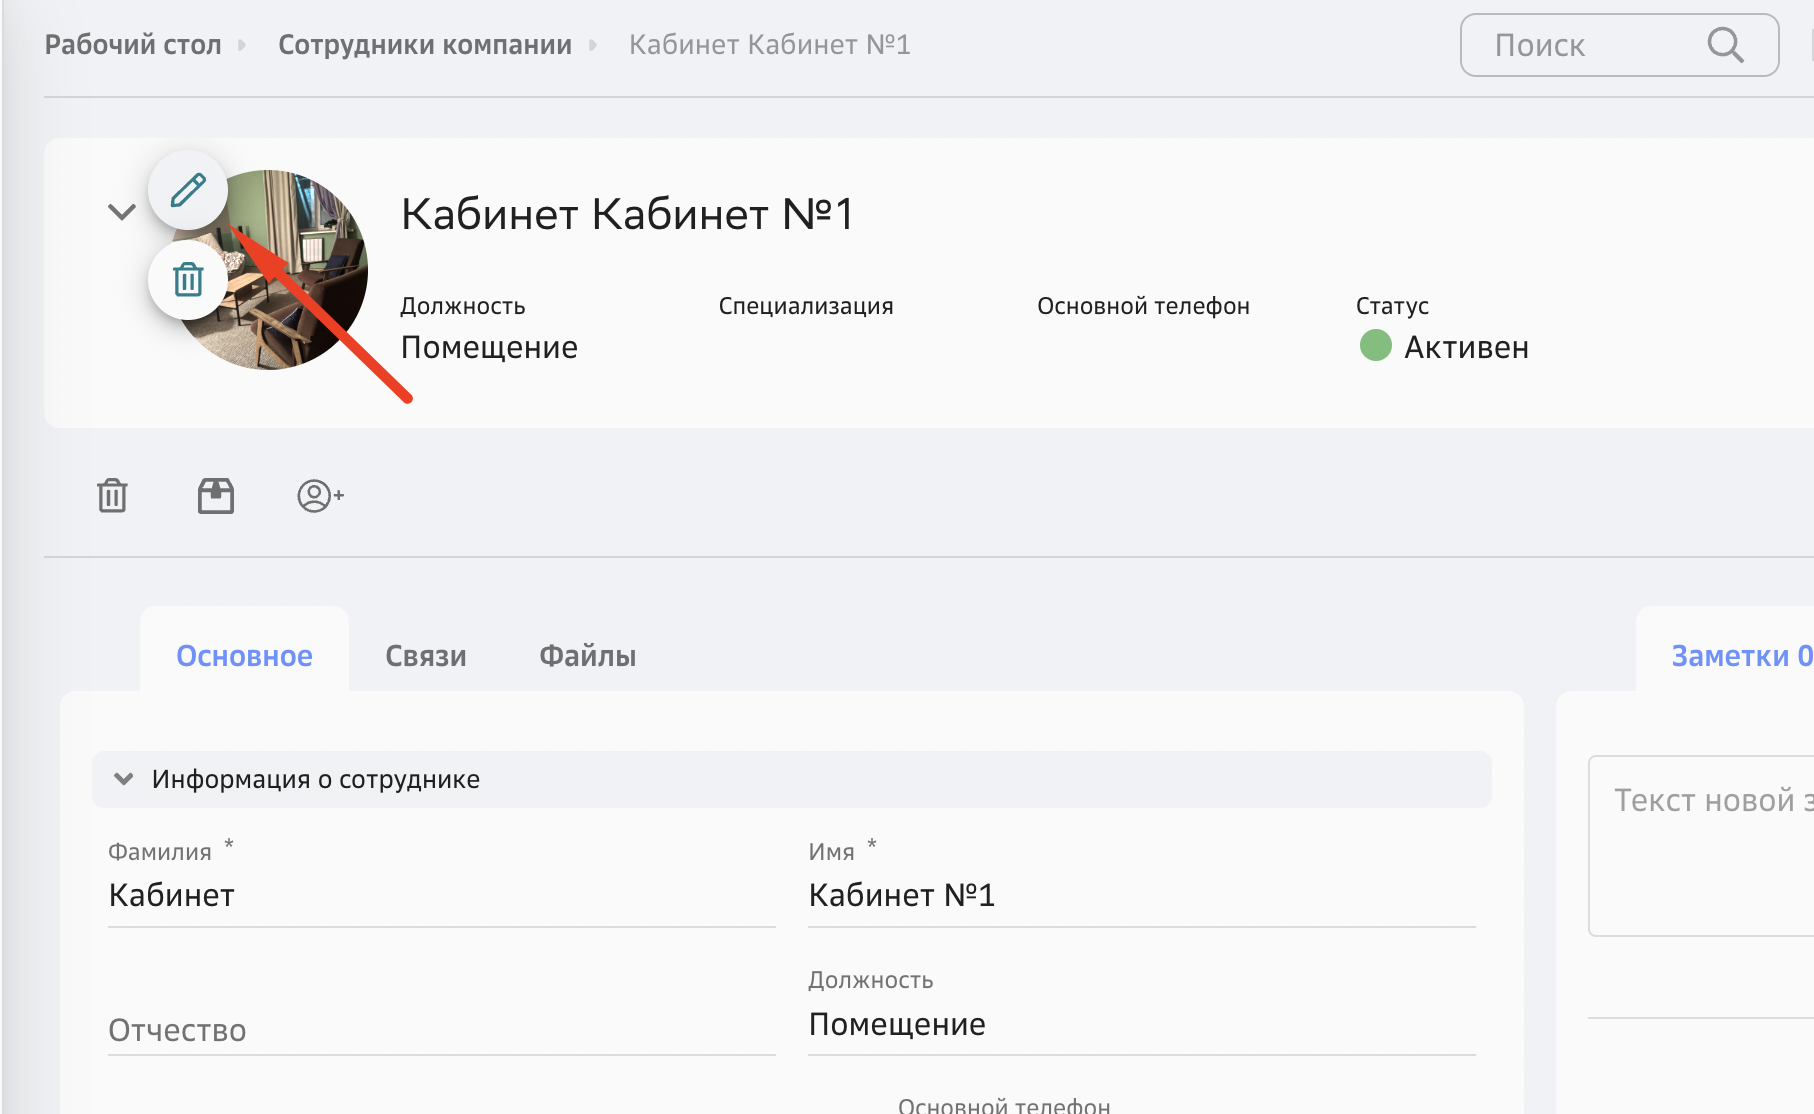Screen dimensions: 1814x1114
Task: Click the Фамилия field with Кабинет
Action: (x=440, y=895)
